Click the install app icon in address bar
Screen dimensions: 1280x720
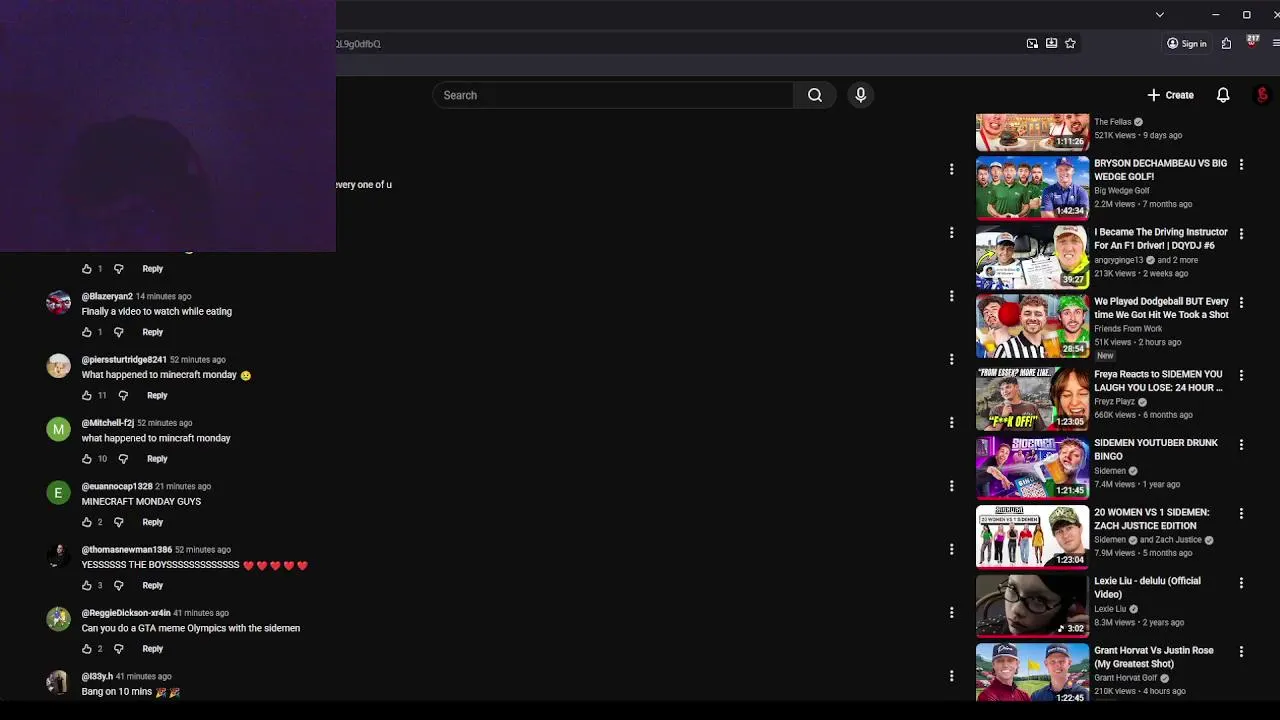coord(1051,43)
